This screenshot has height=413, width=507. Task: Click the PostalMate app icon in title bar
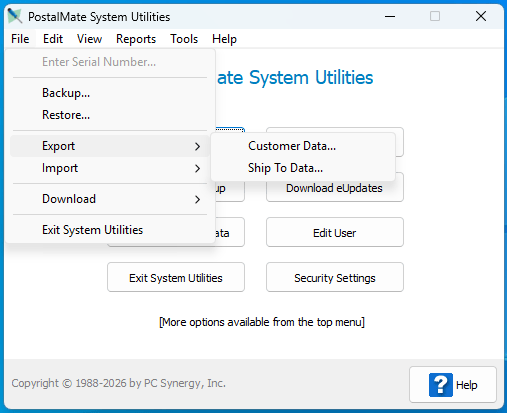pos(15,16)
